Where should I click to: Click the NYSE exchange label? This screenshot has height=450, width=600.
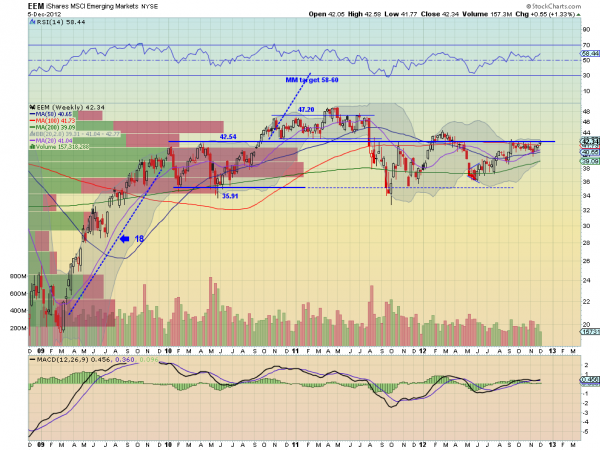click(x=149, y=7)
